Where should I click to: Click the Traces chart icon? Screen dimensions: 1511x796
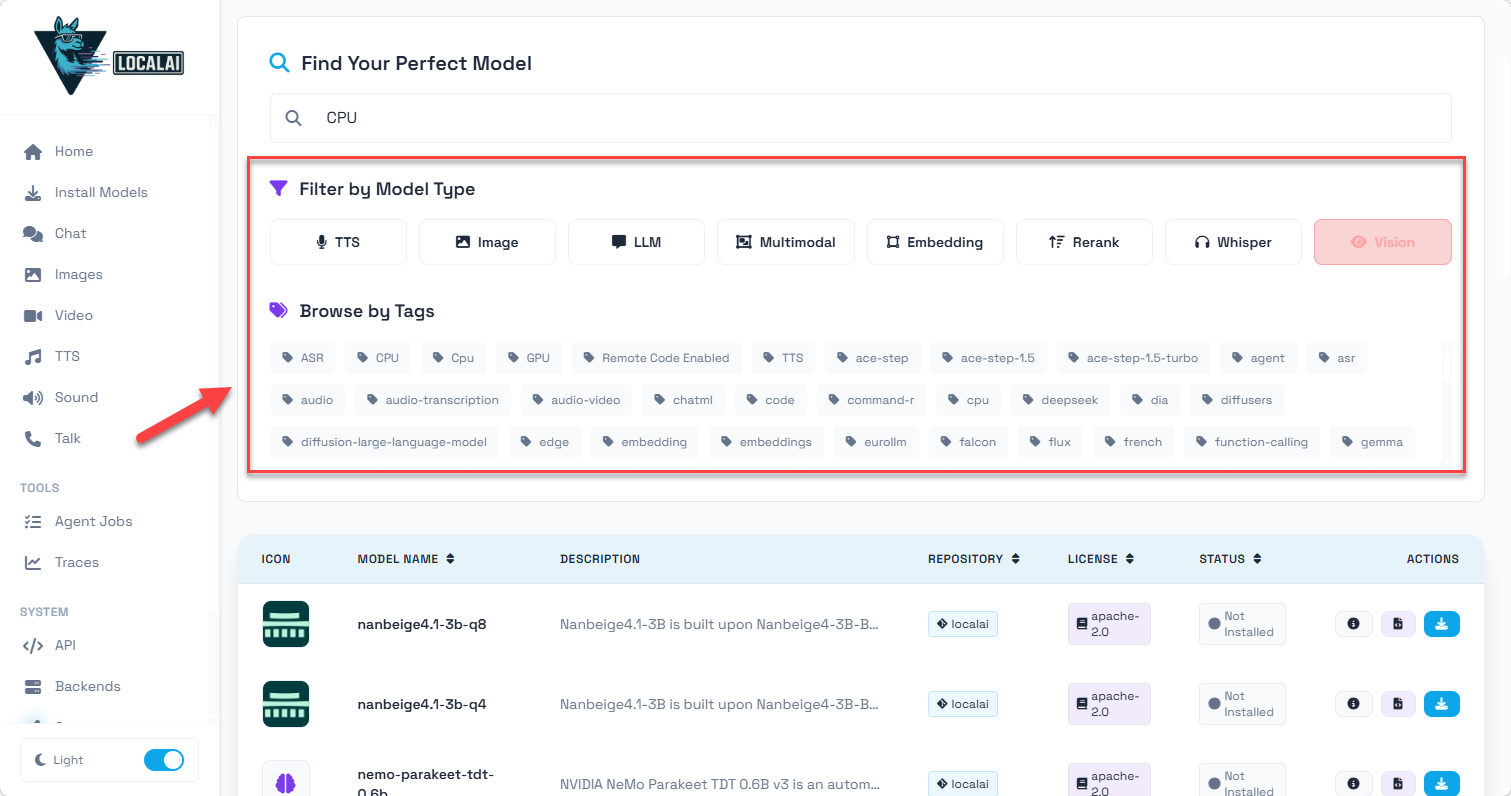tap(33, 562)
